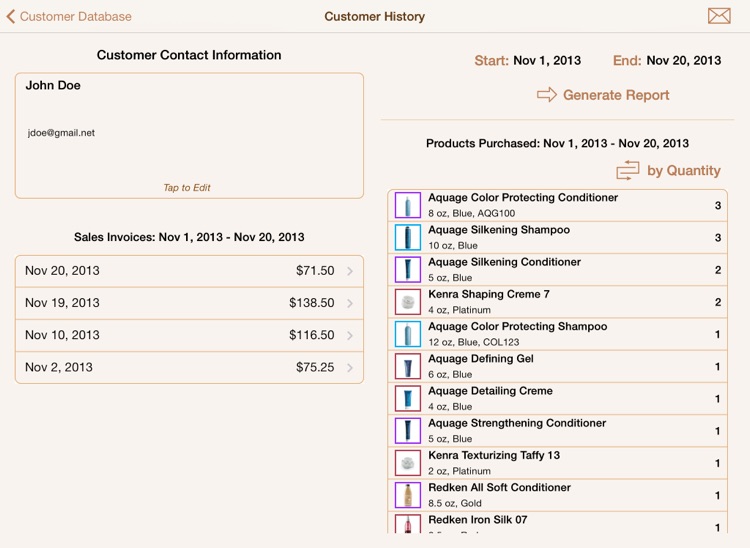Select Redken Iron Silk 07 name
Viewport: 750px width, 548px height.
tap(477, 520)
